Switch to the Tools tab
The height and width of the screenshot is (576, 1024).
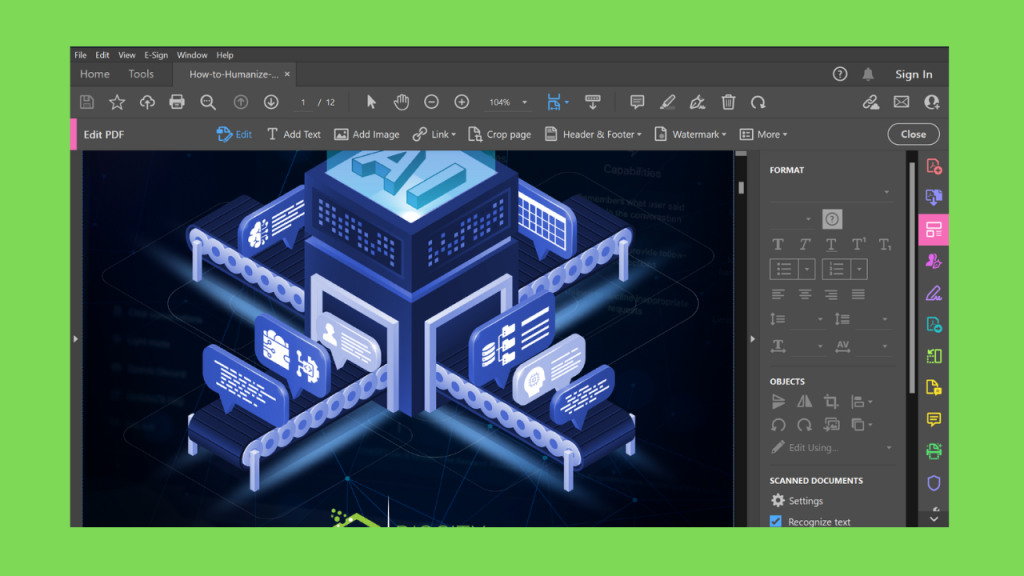click(x=141, y=74)
